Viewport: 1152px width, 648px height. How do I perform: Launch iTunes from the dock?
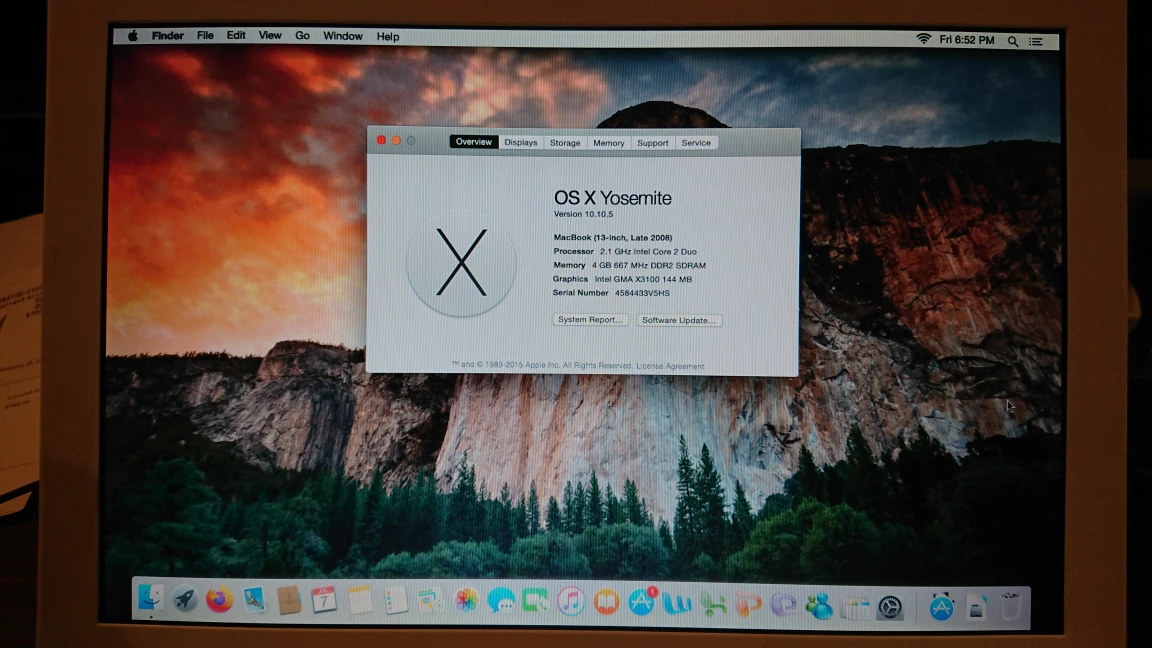point(571,602)
